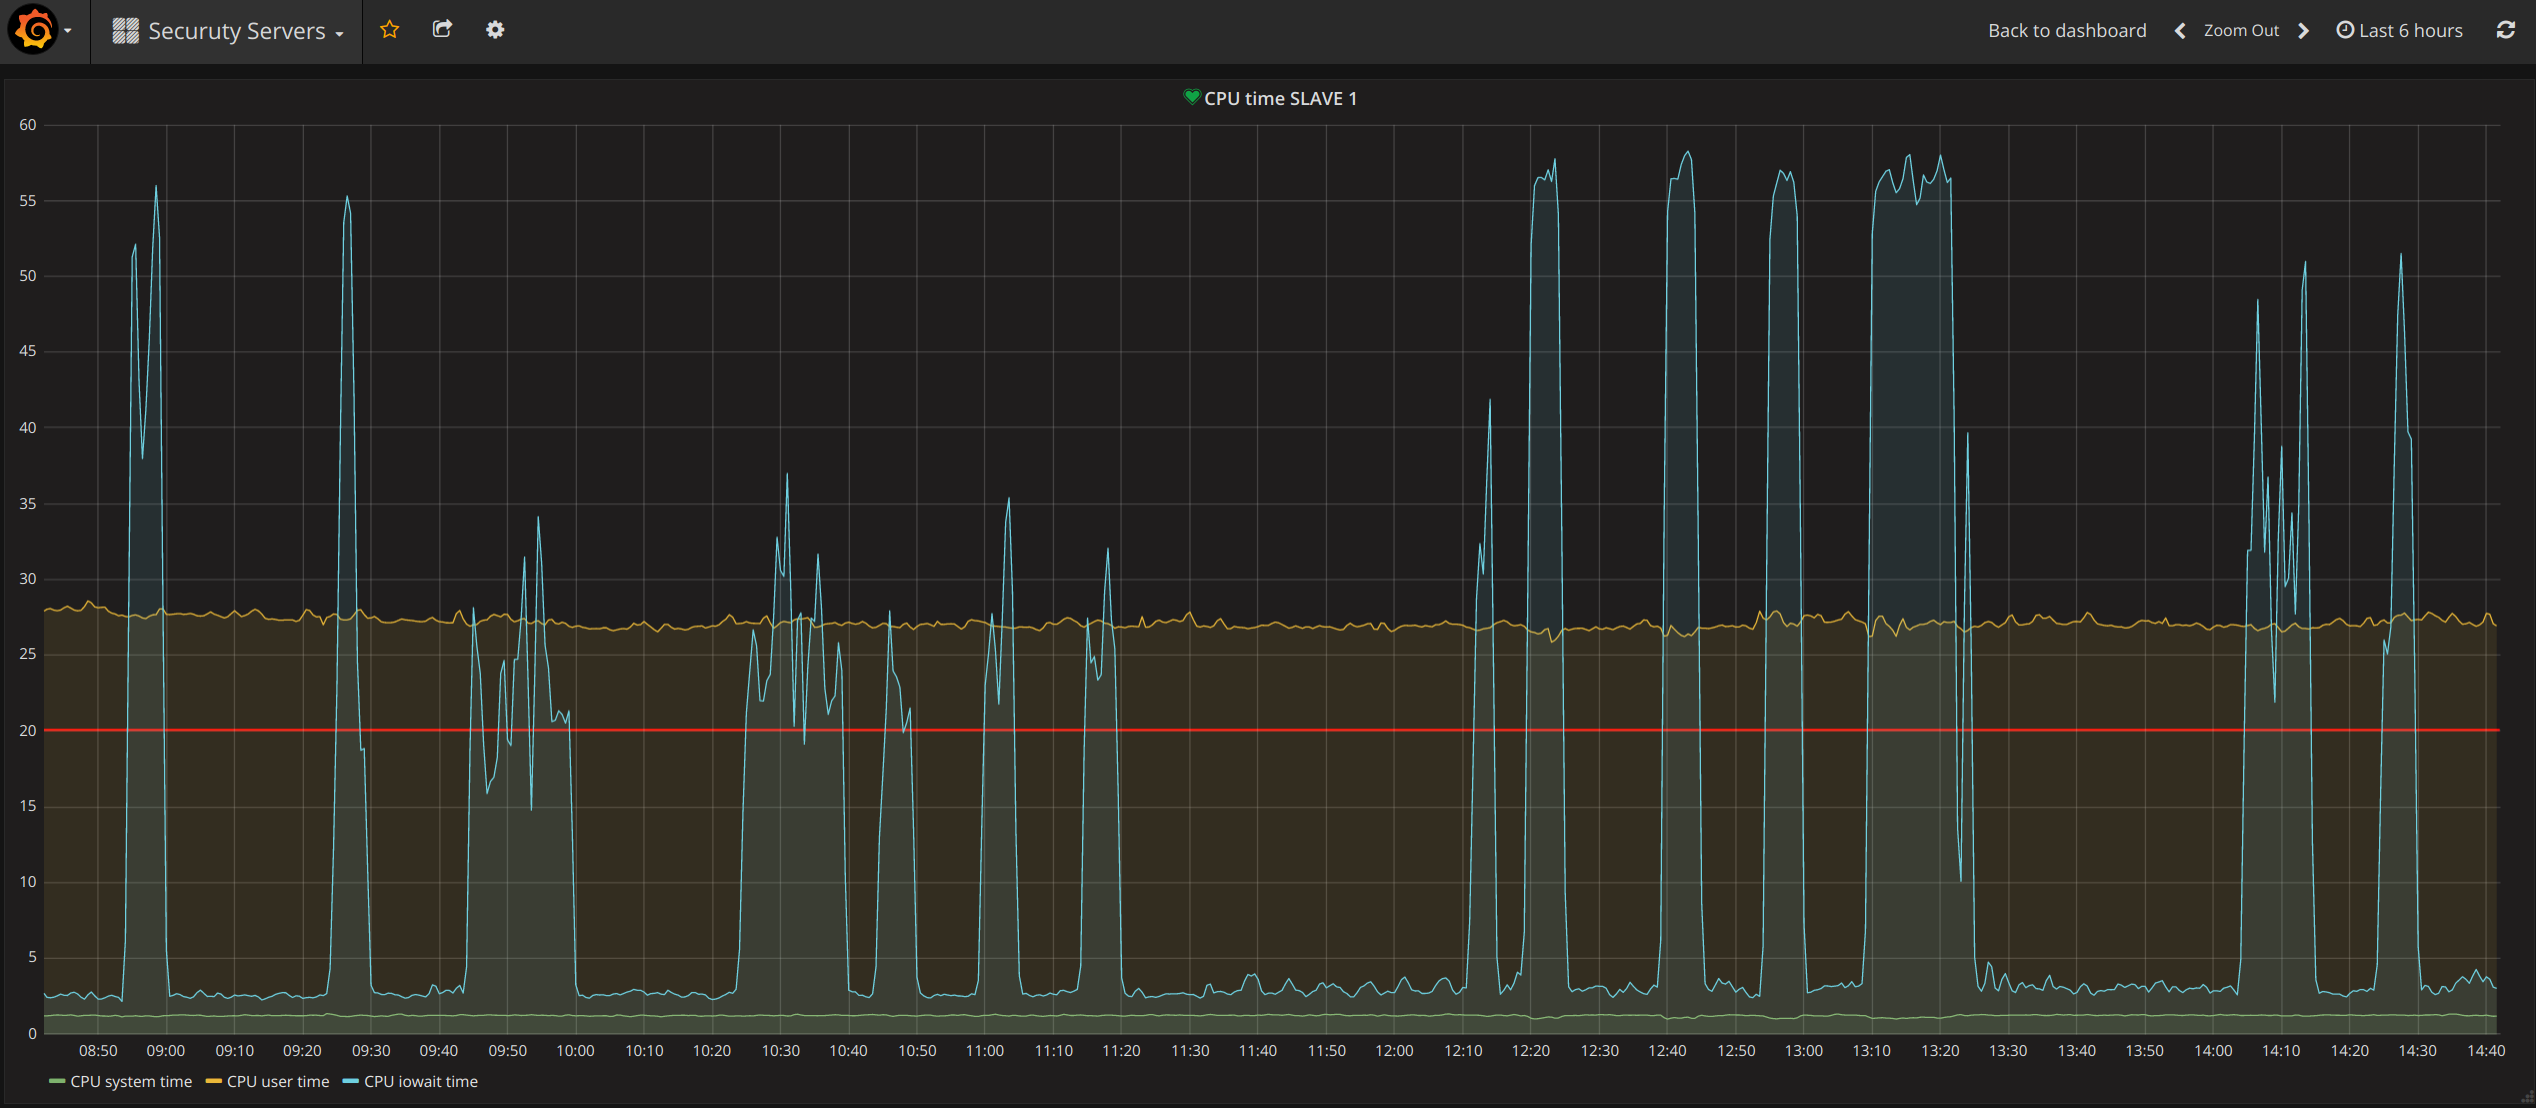Click the 20 y-axis threshold label
Screen dimensions: 2536x1108
click(28, 731)
